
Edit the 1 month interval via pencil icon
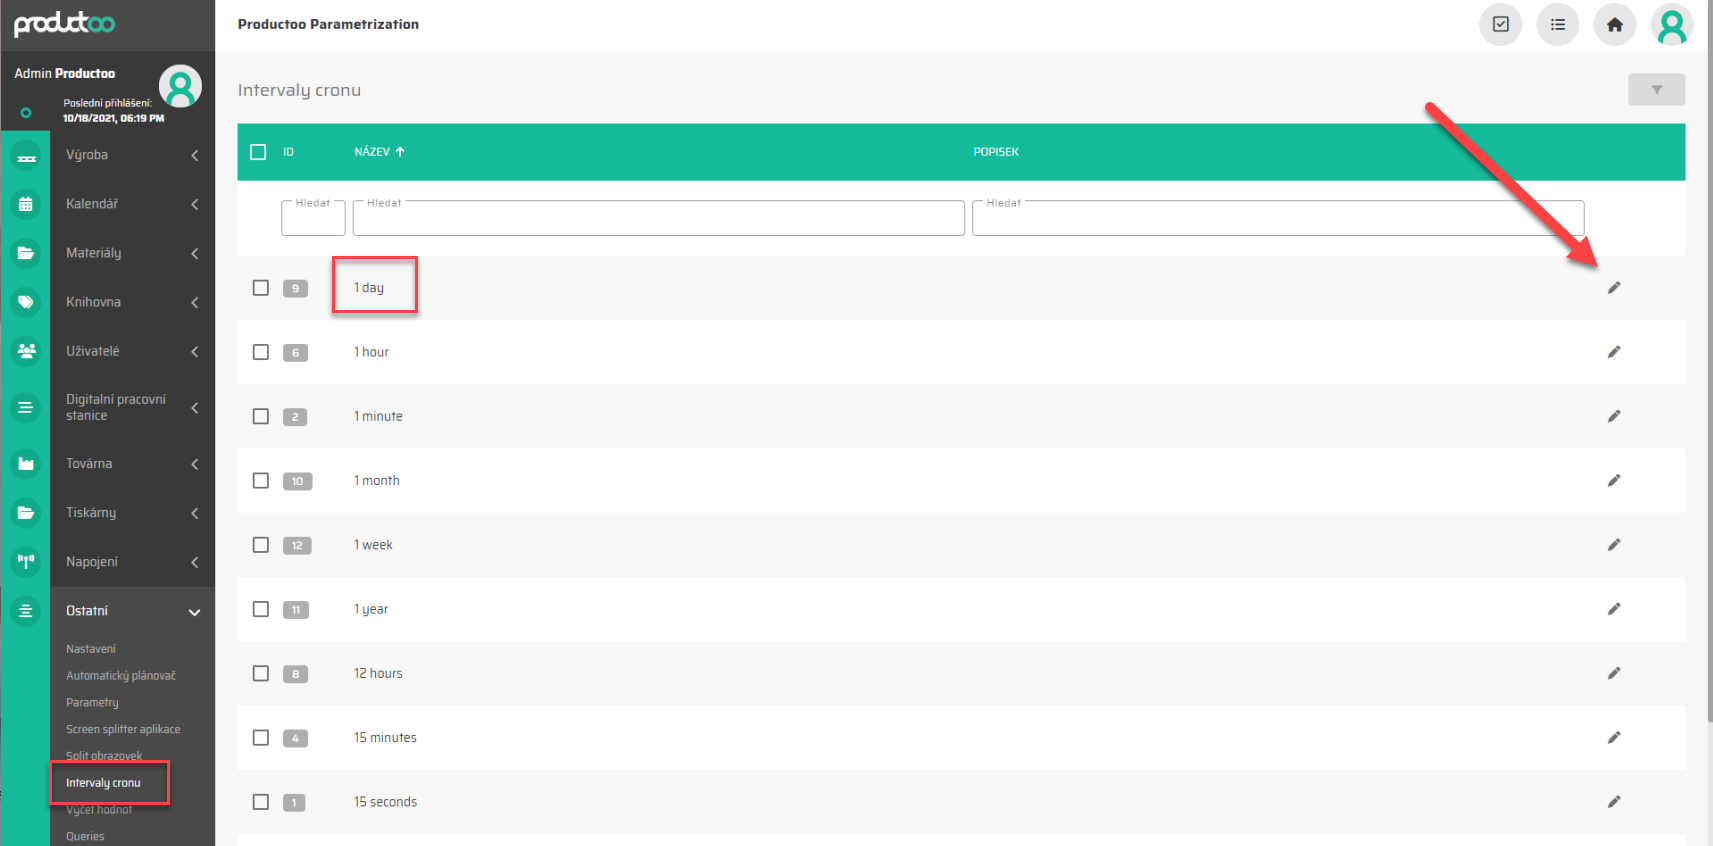(x=1613, y=481)
